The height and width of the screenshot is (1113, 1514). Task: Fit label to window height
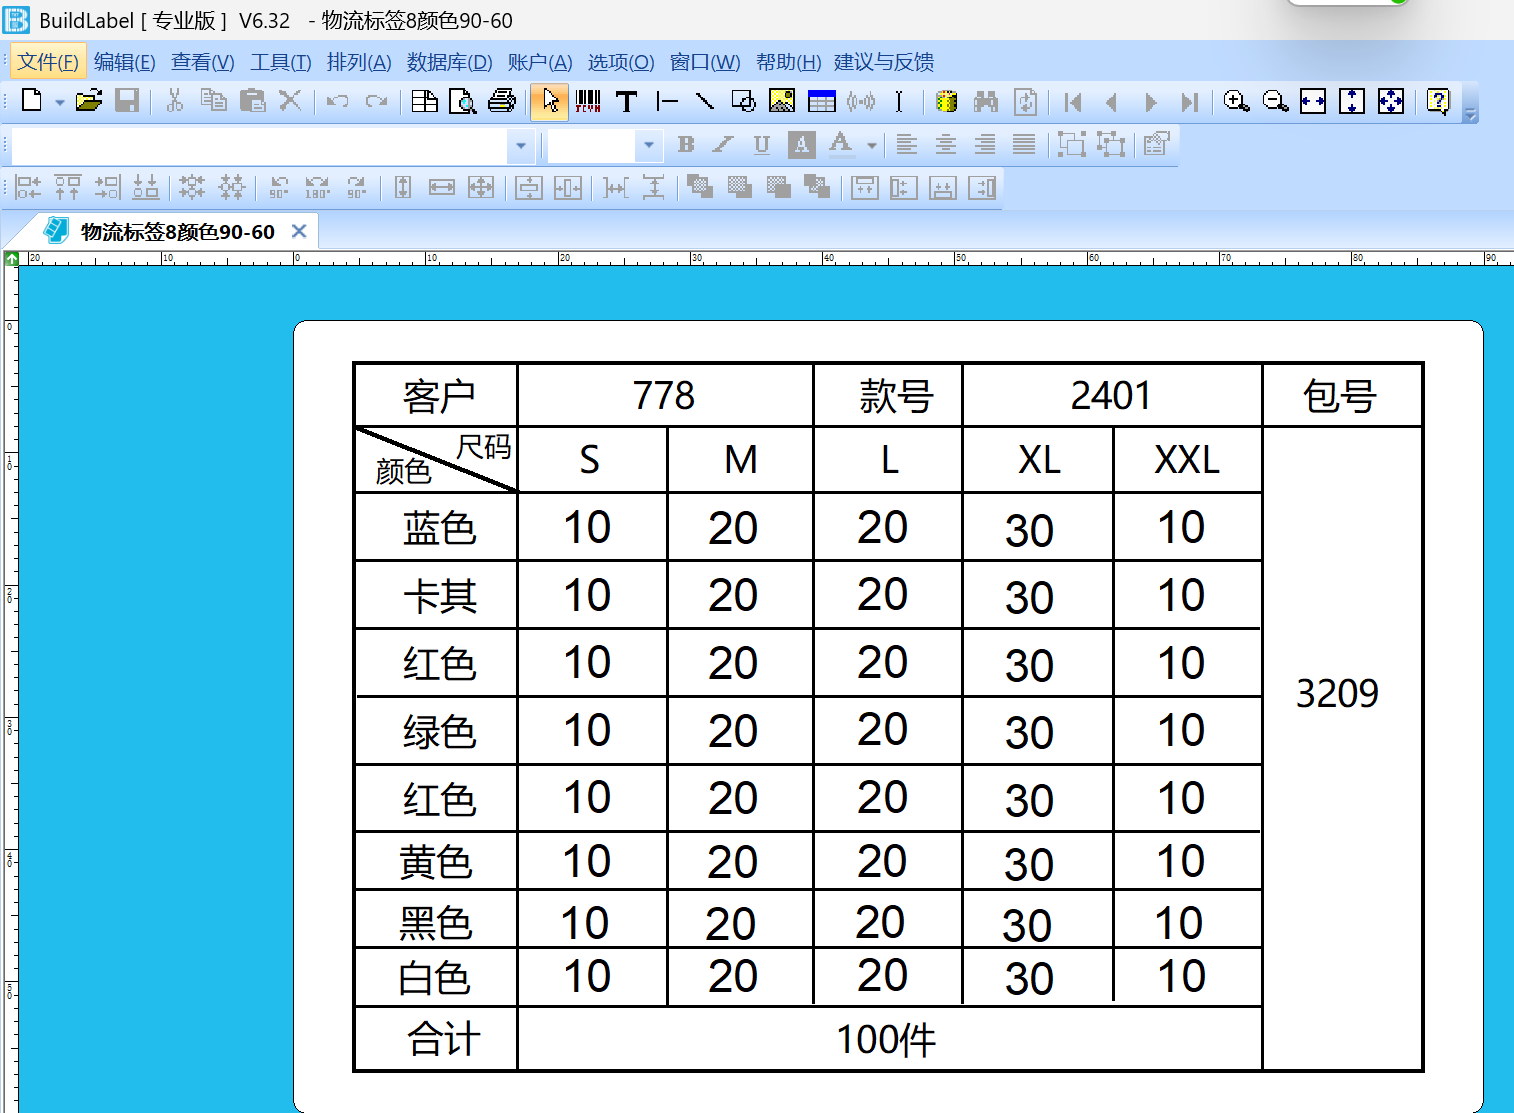1352,101
